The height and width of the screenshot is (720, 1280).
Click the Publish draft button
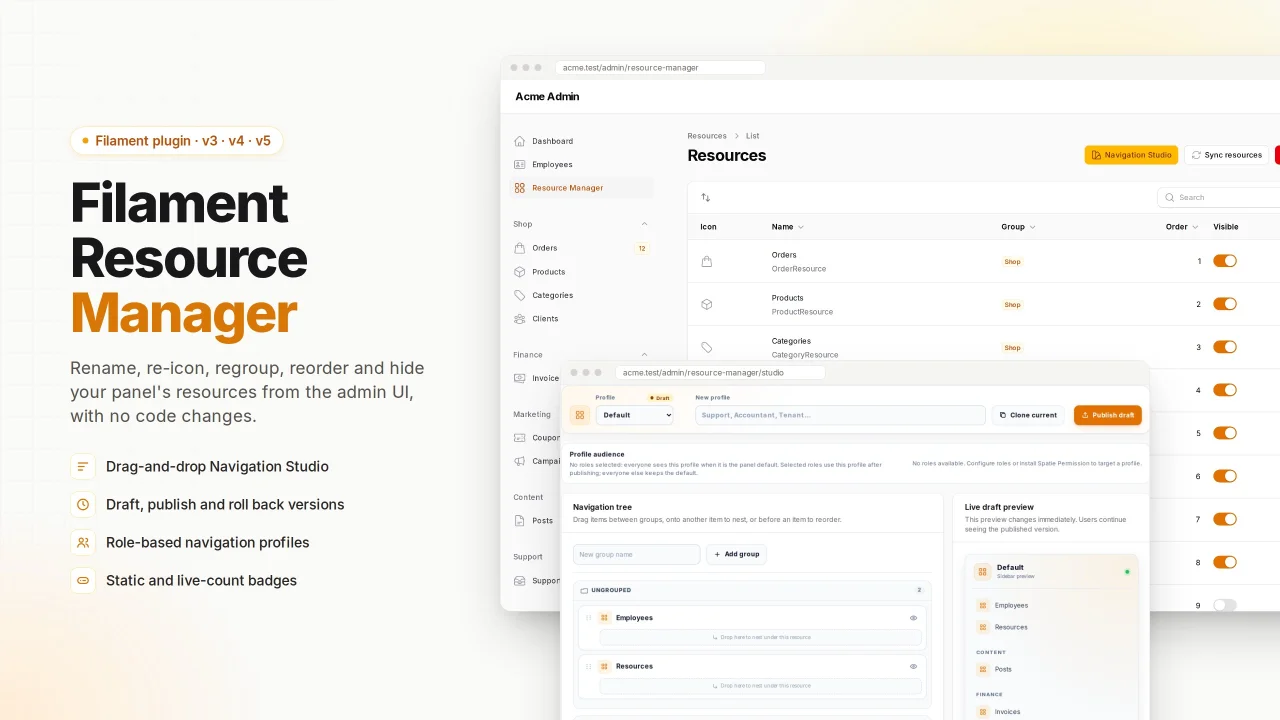(1108, 414)
